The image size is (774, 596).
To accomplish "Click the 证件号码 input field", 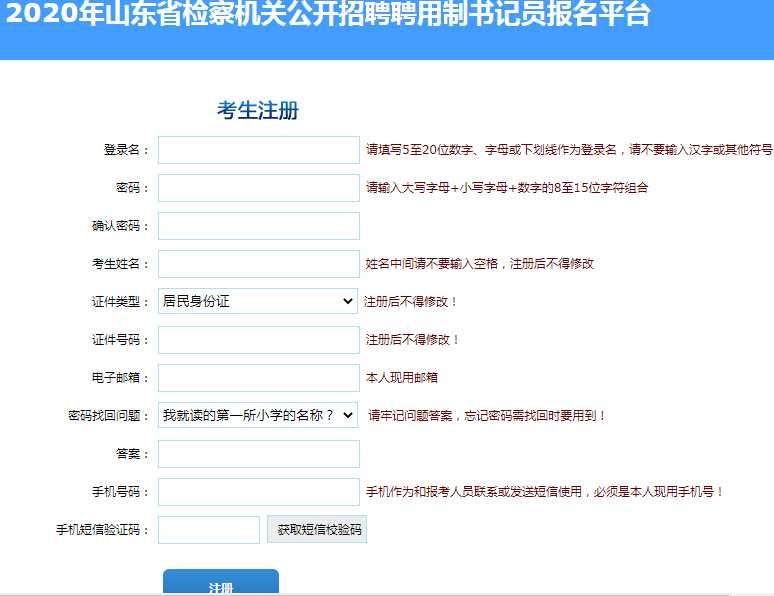I will tap(258, 340).
